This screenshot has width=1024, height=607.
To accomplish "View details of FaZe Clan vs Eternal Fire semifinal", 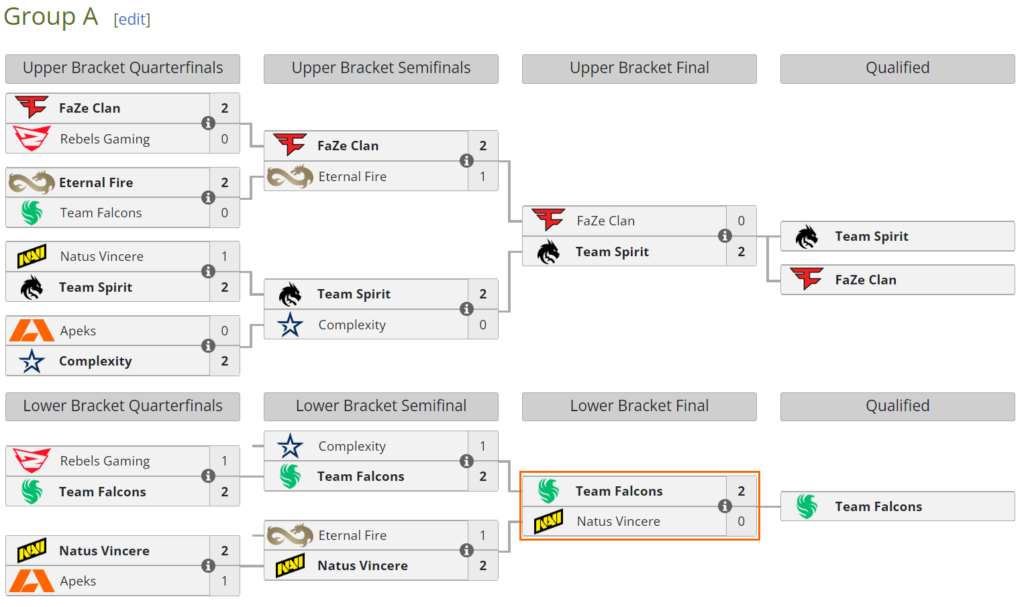I will (x=466, y=161).
